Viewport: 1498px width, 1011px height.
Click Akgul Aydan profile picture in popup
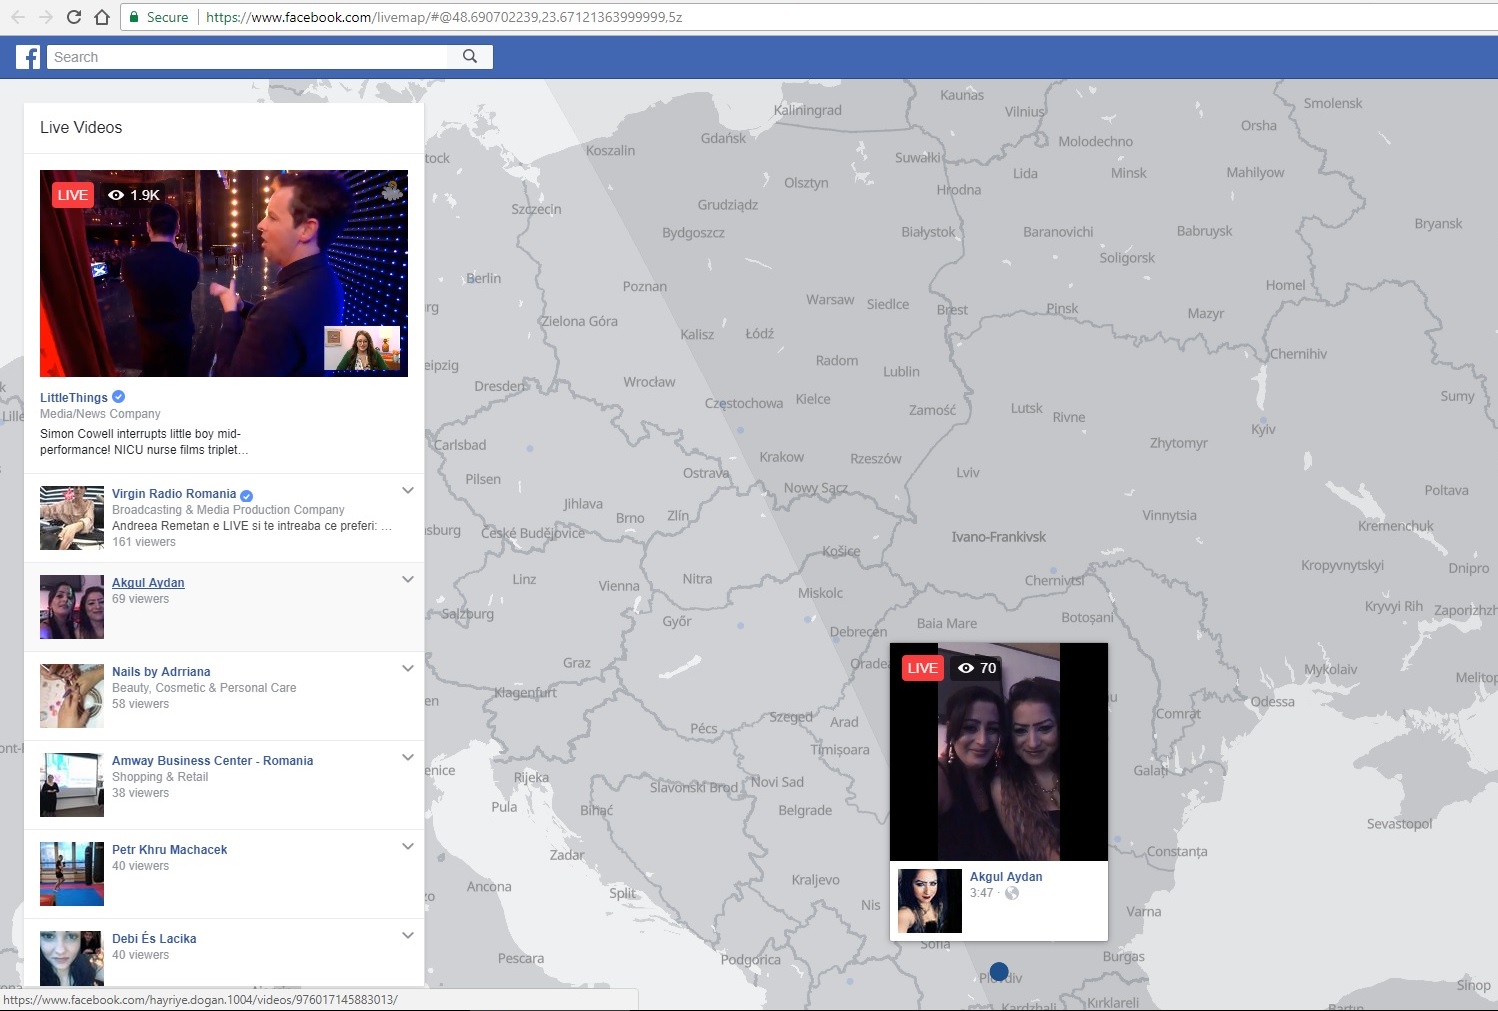click(930, 901)
